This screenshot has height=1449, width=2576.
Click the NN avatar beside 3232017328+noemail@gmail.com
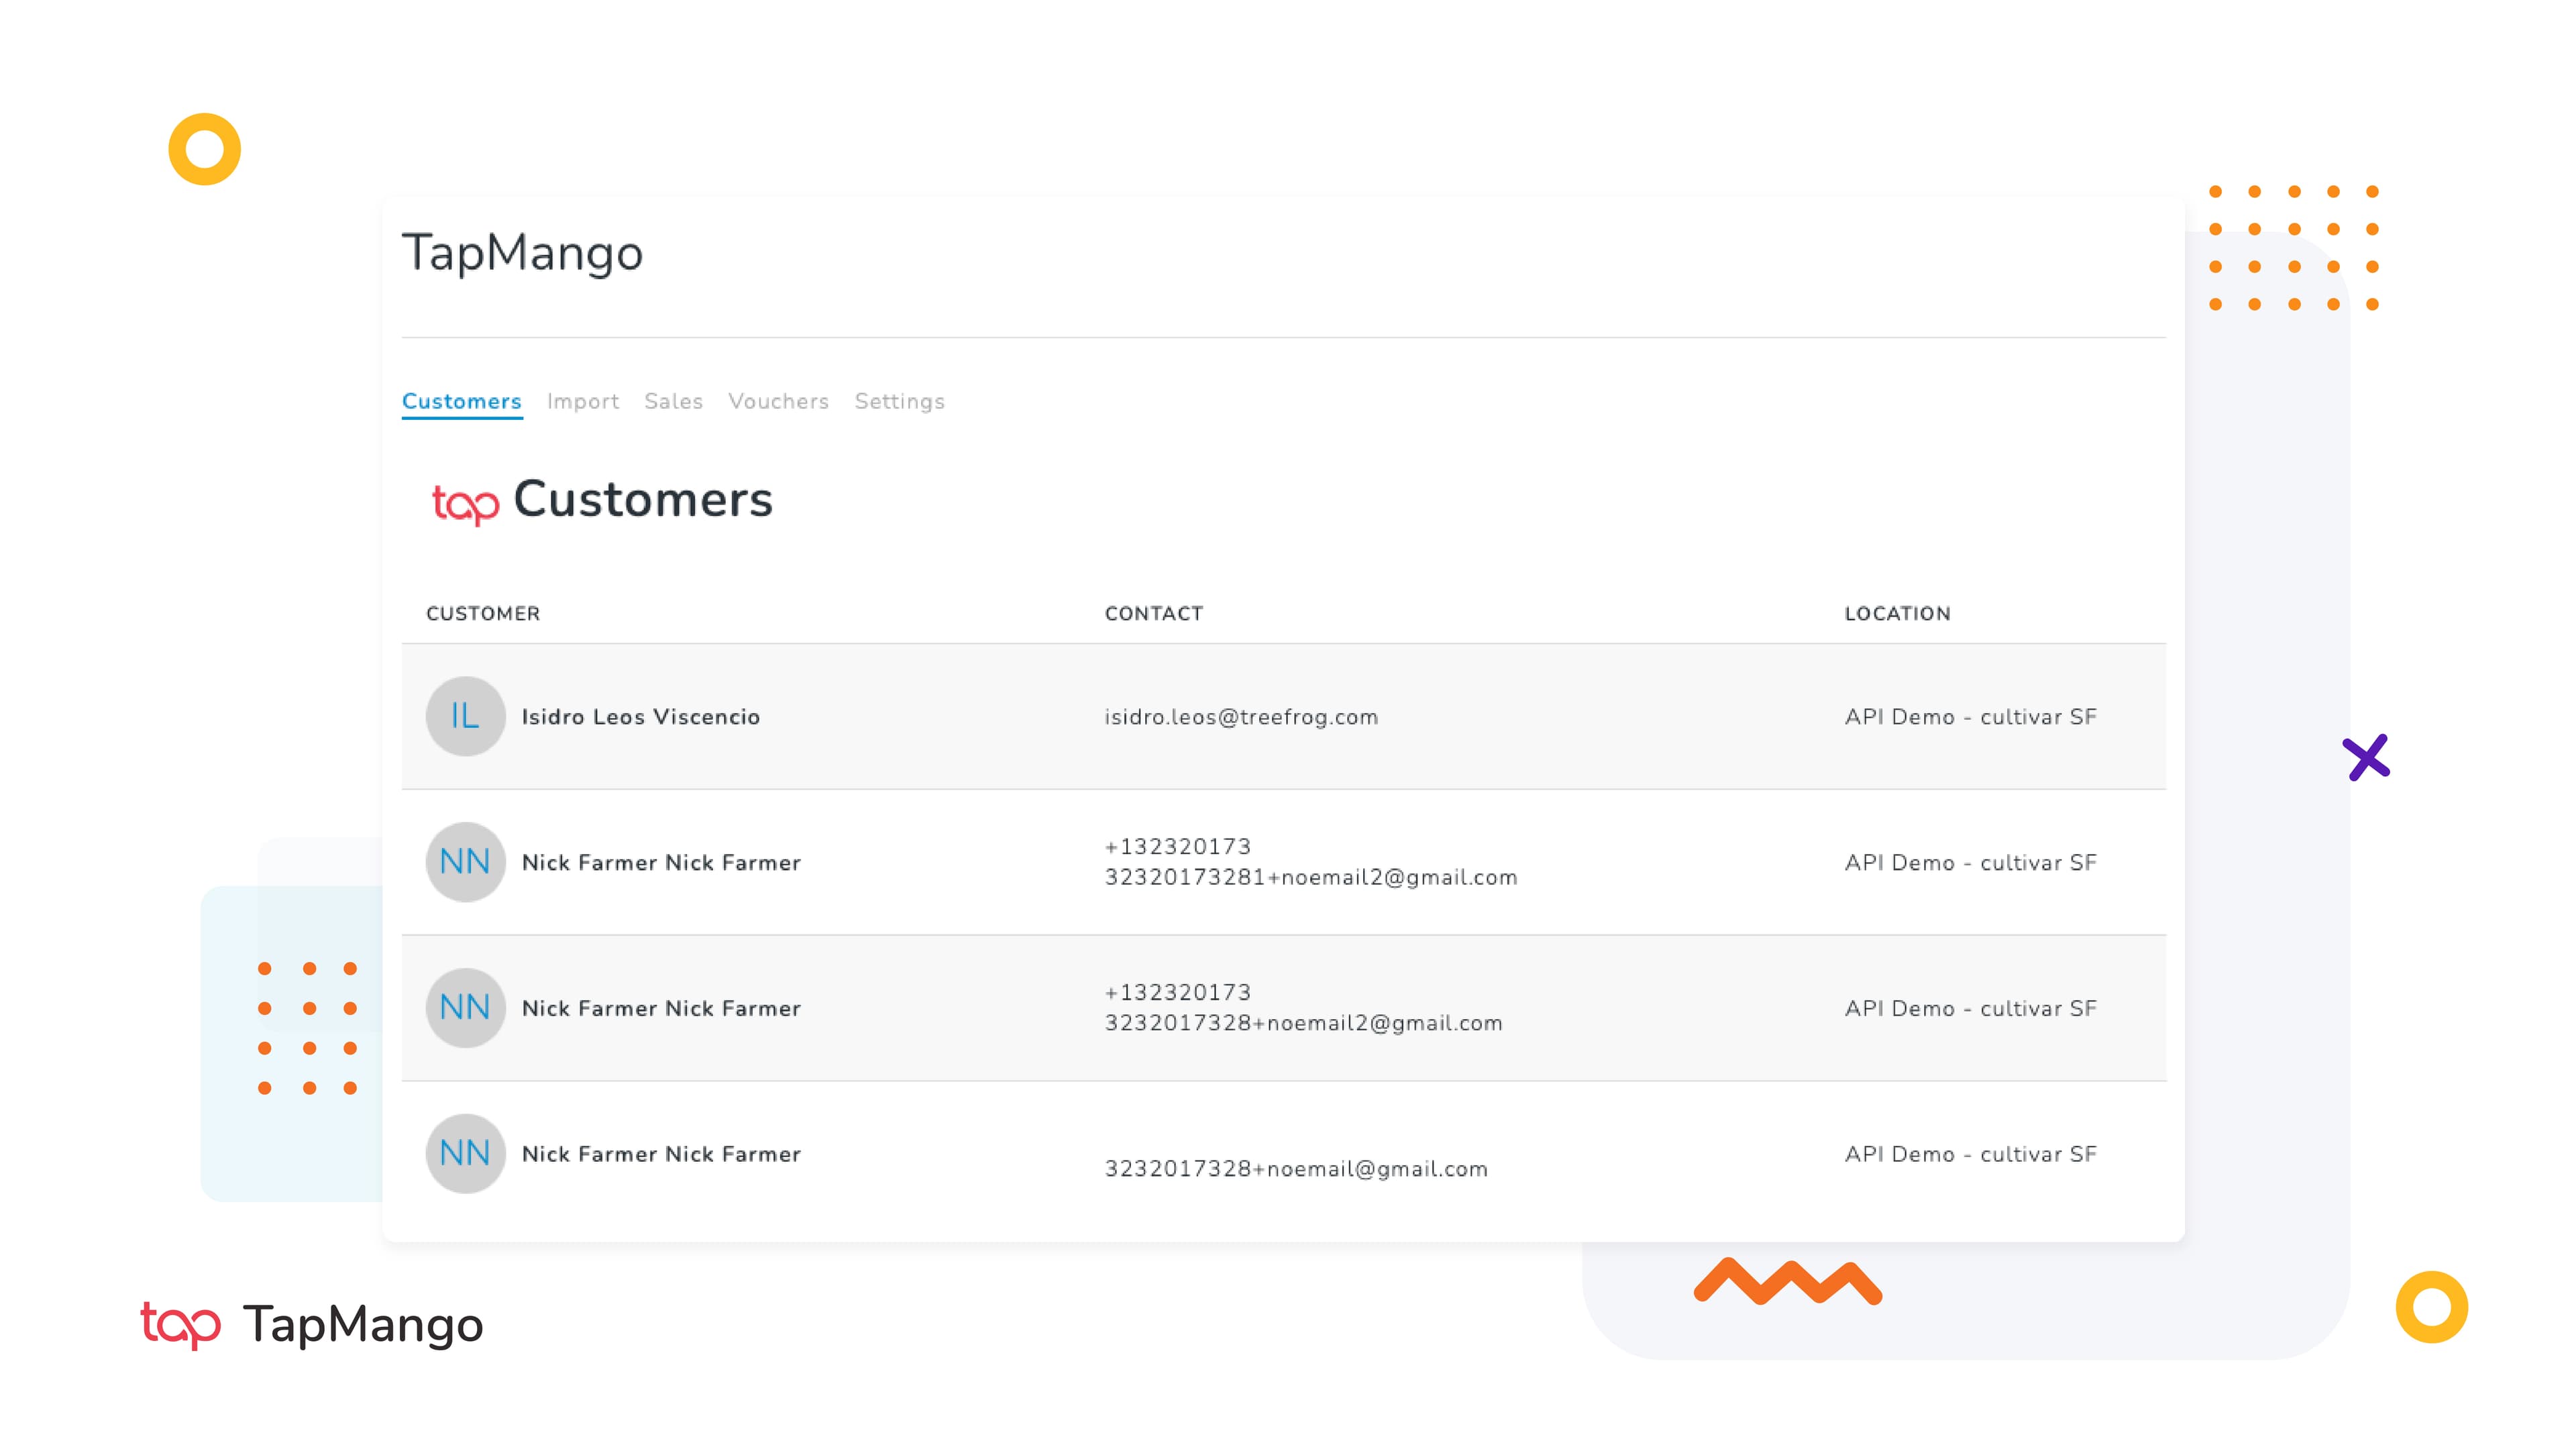[x=465, y=1154]
